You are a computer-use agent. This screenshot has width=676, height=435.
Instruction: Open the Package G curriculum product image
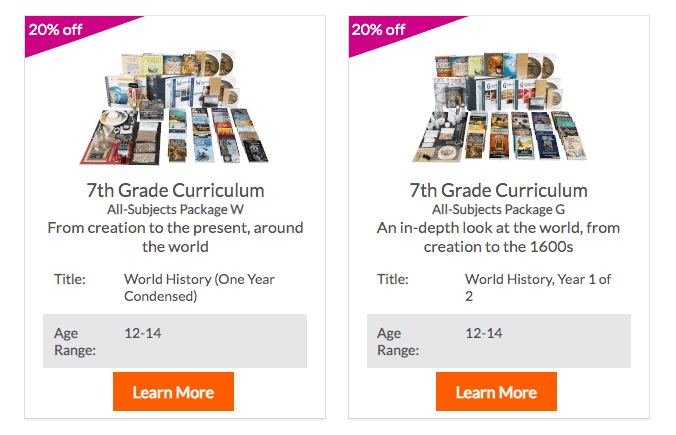click(x=498, y=108)
